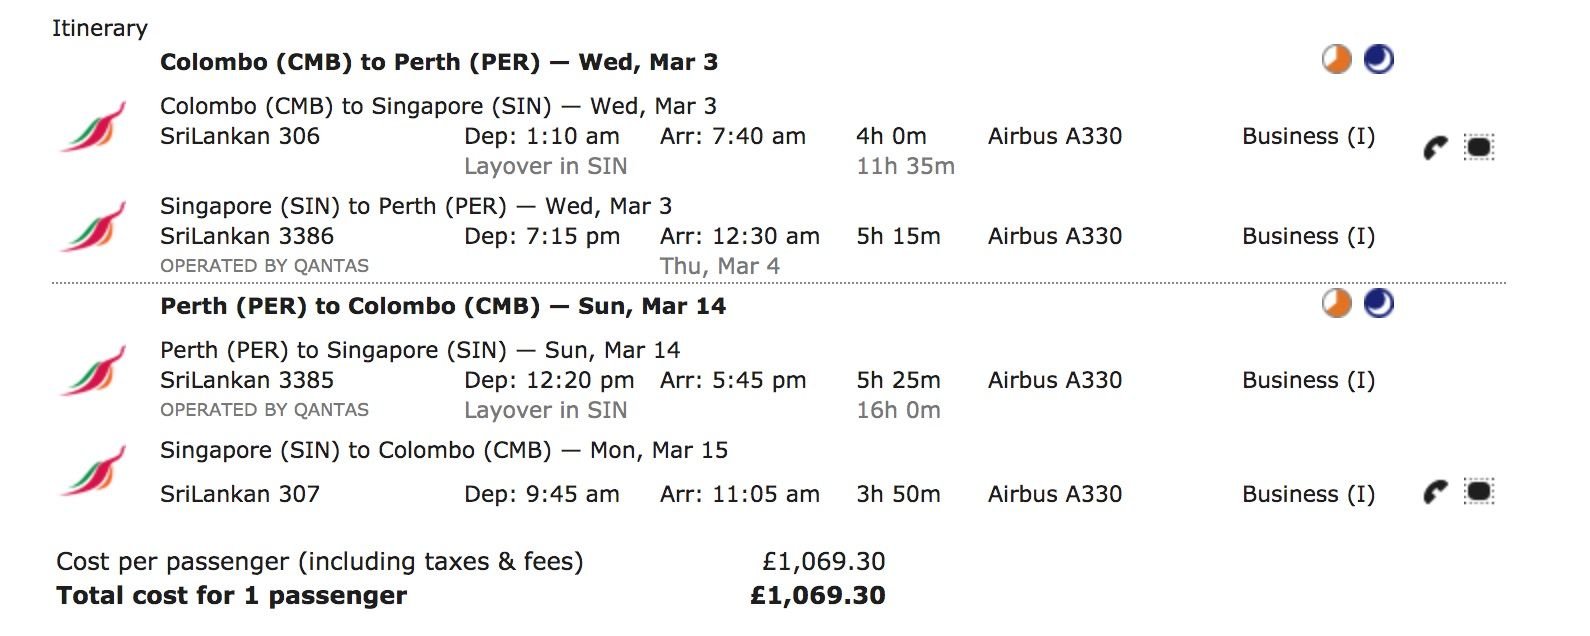Image resolution: width=1590 pixels, height=636 pixels.
Task: Click the seat icon beside SriLankan 307
Action: tap(1479, 492)
